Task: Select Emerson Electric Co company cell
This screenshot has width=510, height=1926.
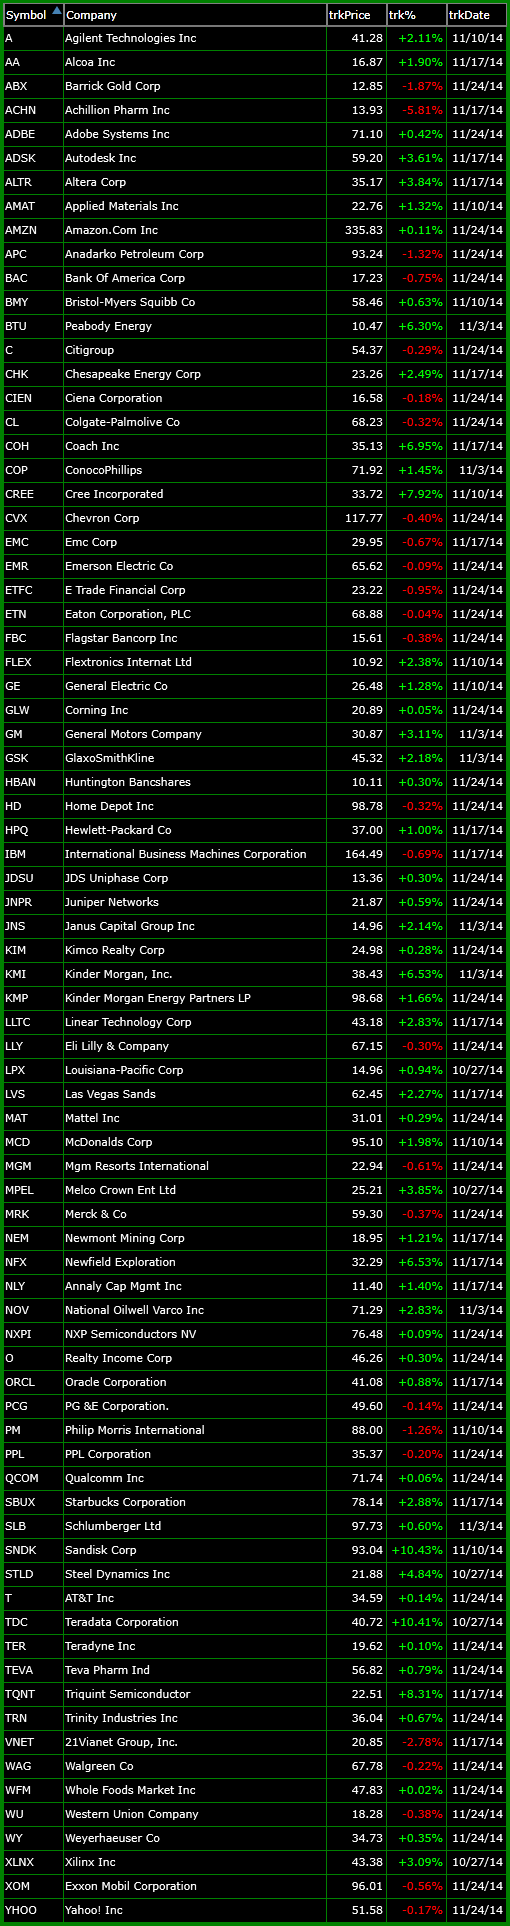Action: (x=195, y=566)
